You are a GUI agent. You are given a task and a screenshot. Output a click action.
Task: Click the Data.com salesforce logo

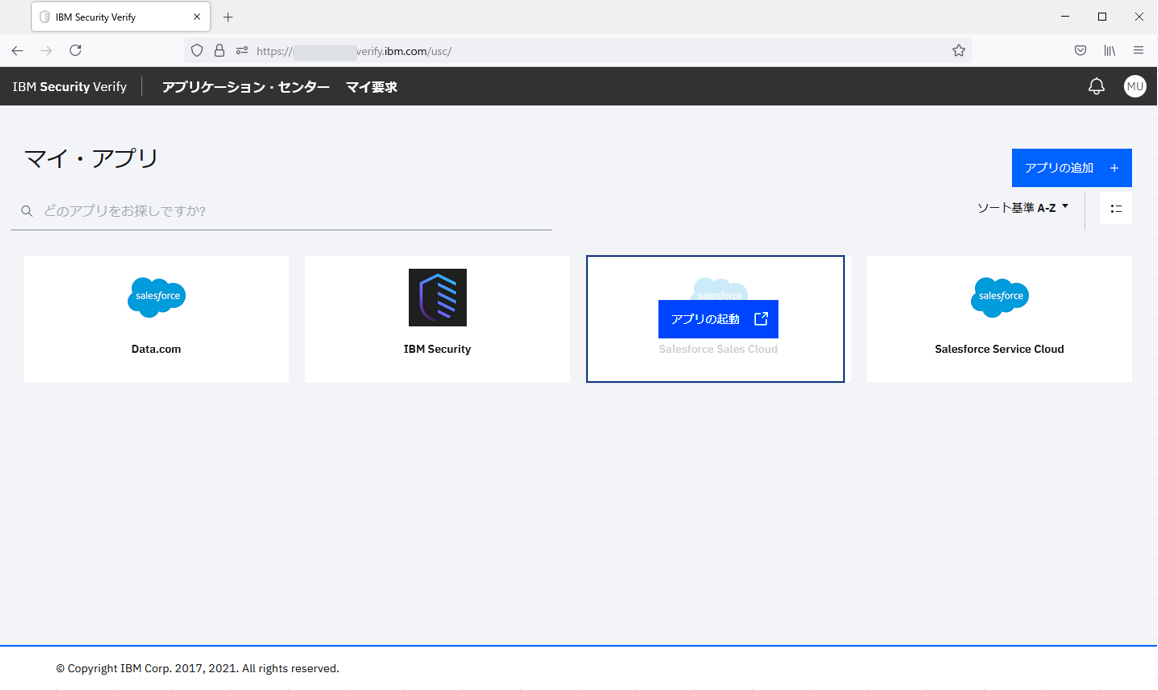click(x=157, y=297)
